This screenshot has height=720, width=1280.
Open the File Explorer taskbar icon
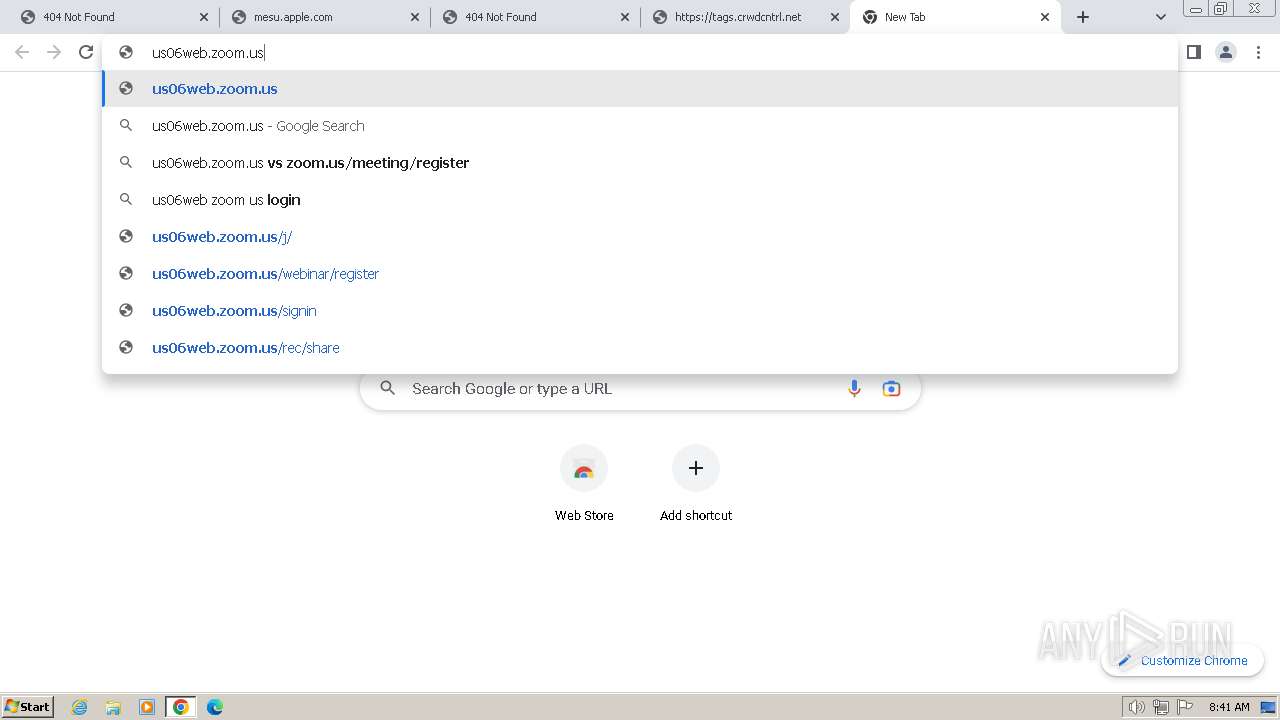(x=113, y=707)
